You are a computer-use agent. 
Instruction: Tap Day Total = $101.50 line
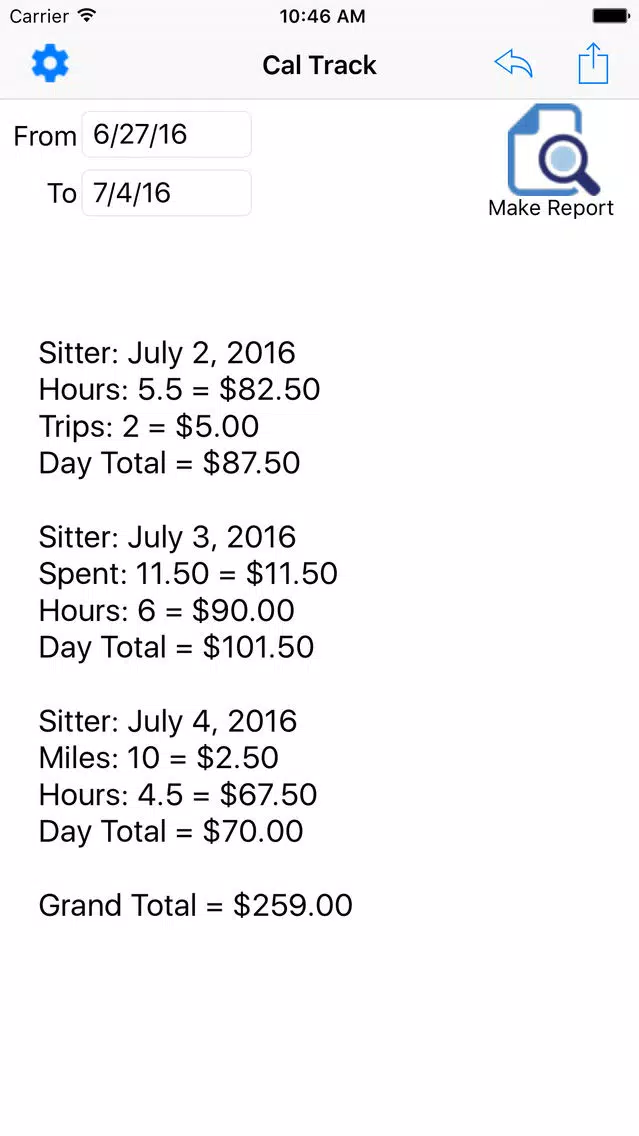[x=176, y=647]
